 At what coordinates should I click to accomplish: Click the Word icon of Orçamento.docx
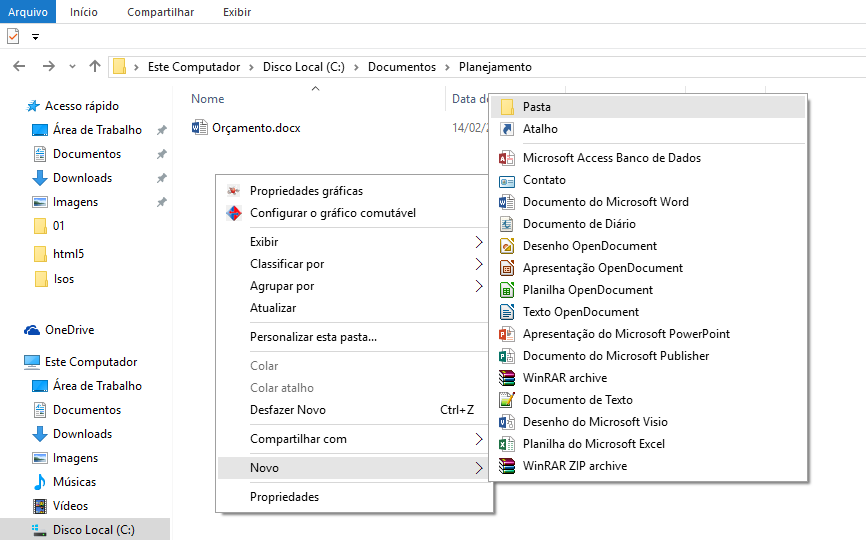click(x=199, y=128)
